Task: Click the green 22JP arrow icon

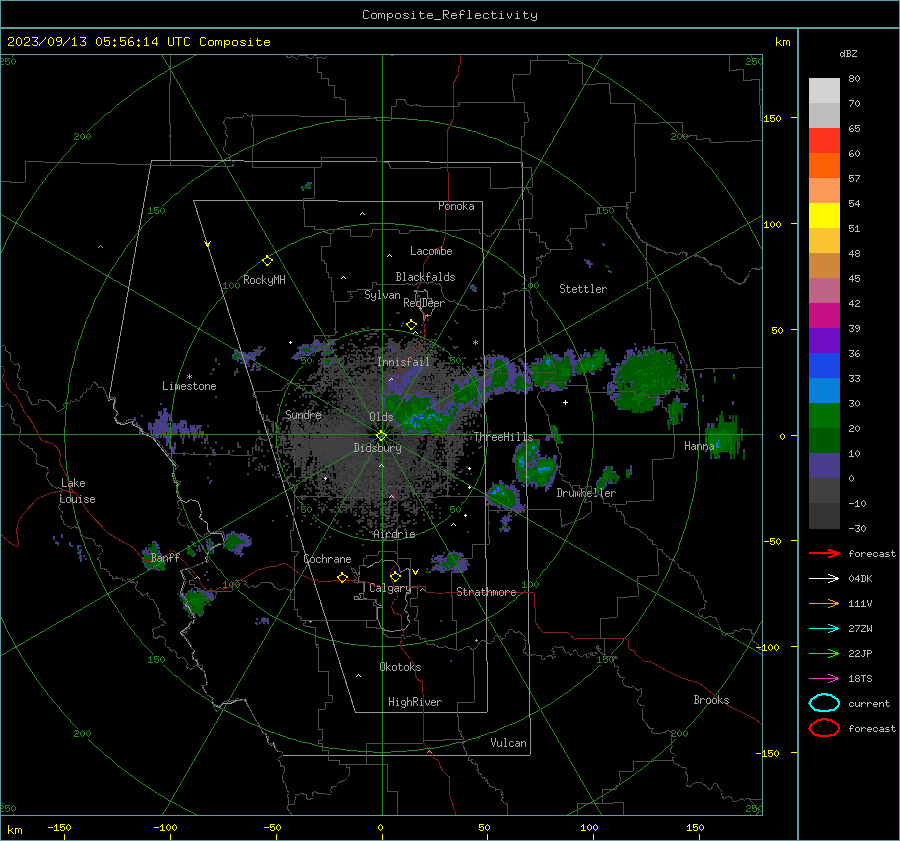Action: pos(824,653)
